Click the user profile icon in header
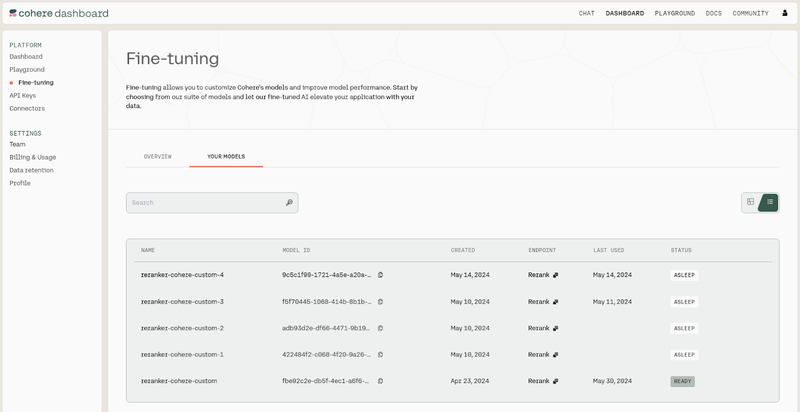Image resolution: width=800 pixels, height=412 pixels. (x=784, y=13)
